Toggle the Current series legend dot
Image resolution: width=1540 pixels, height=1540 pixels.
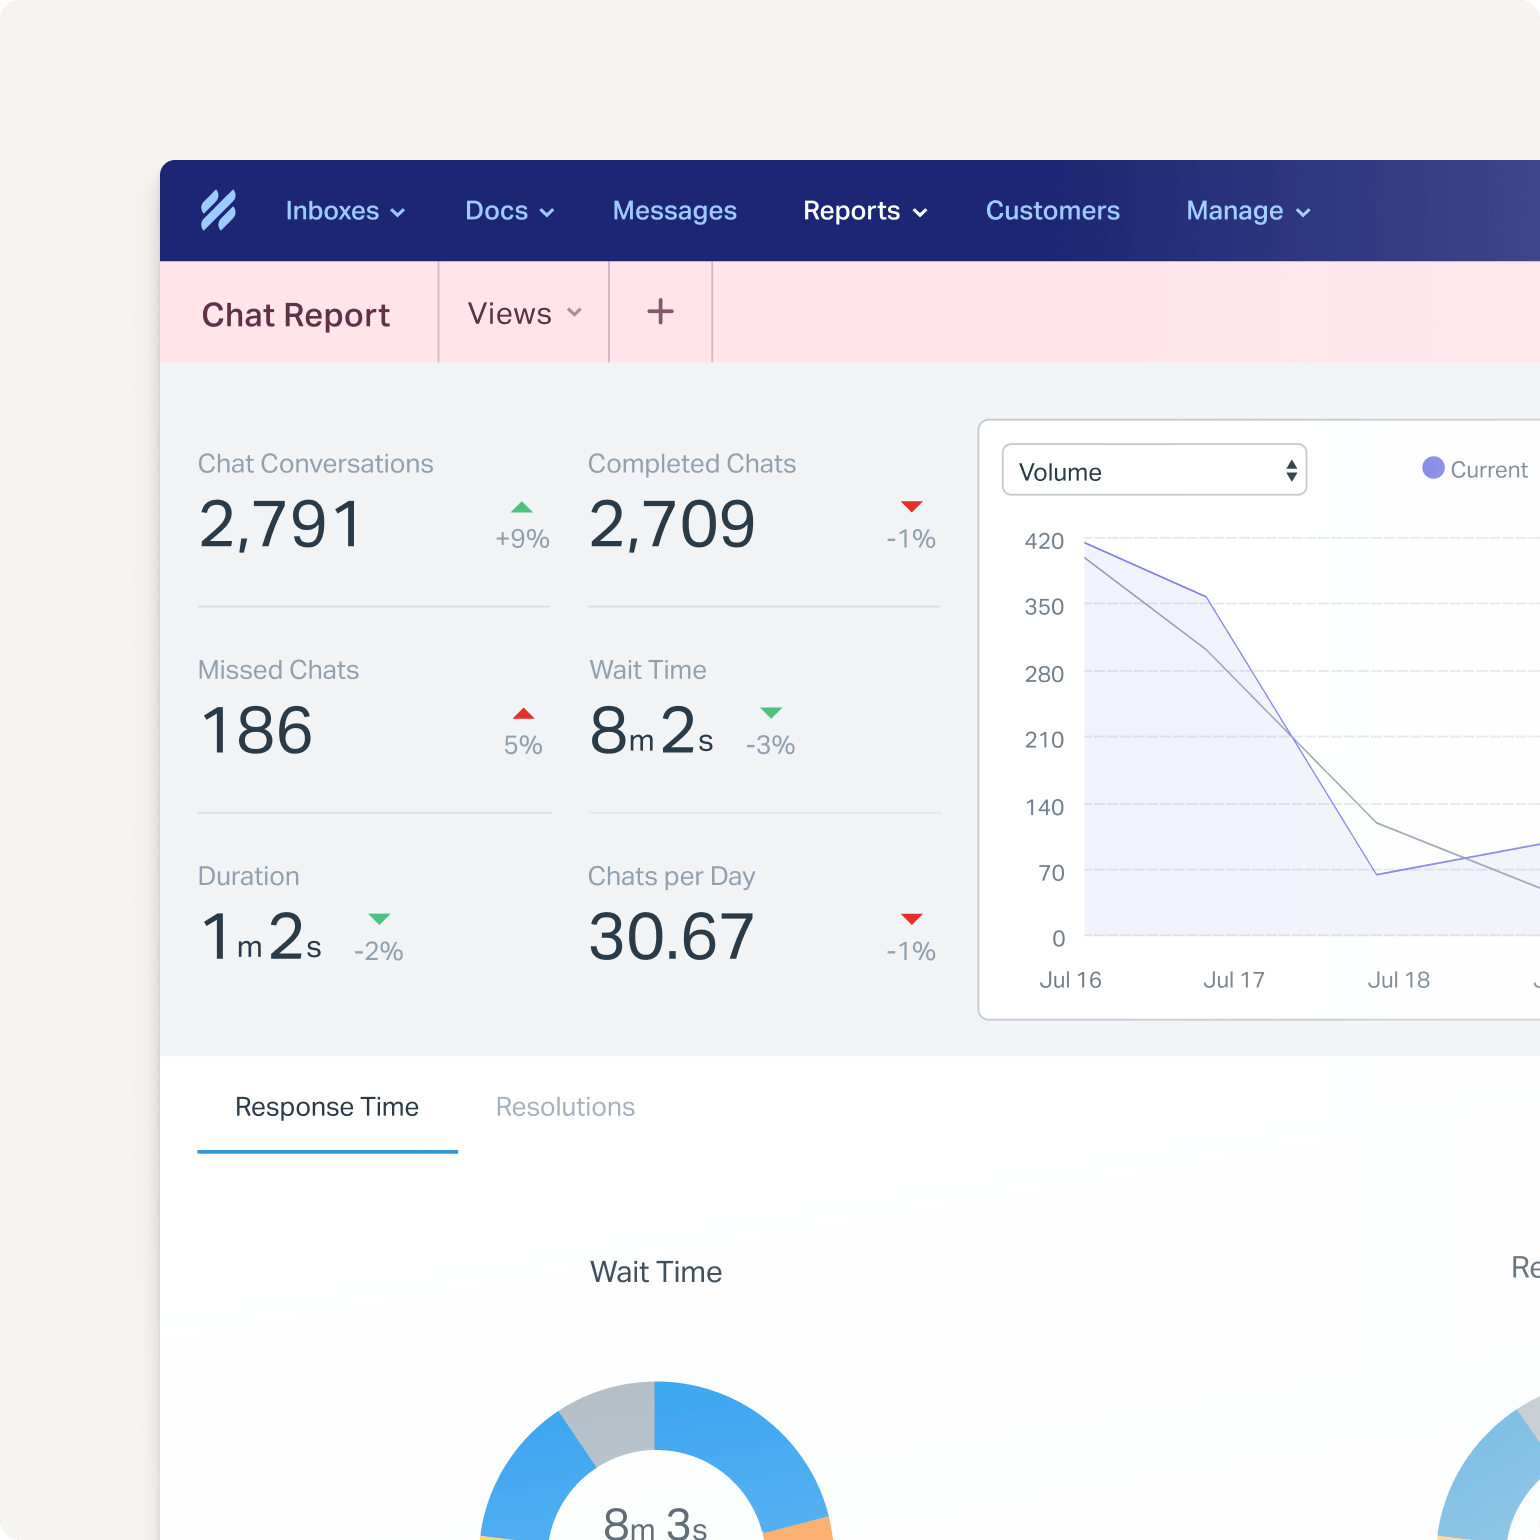1433,468
